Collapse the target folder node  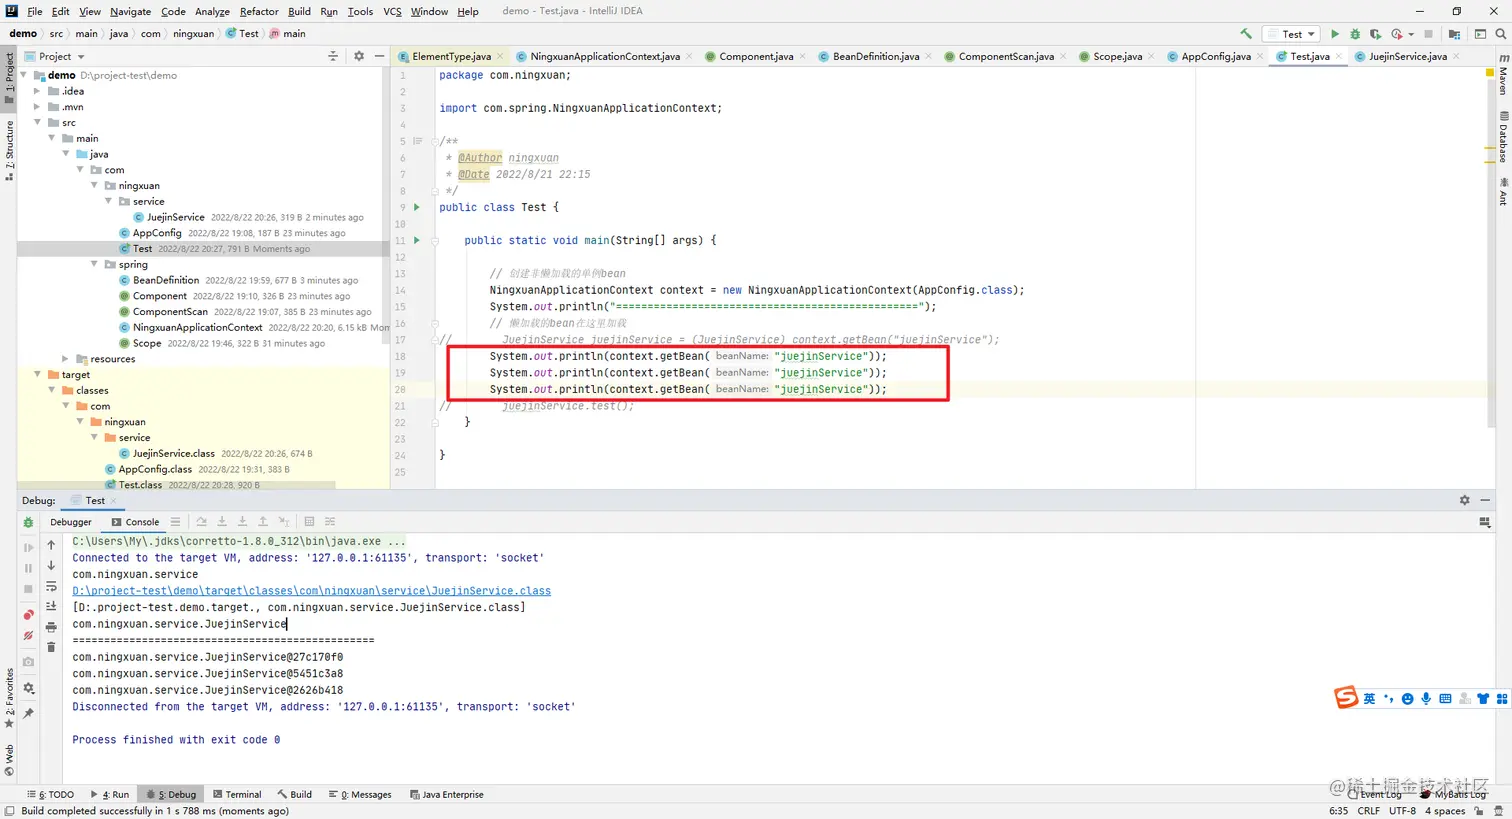coord(37,375)
